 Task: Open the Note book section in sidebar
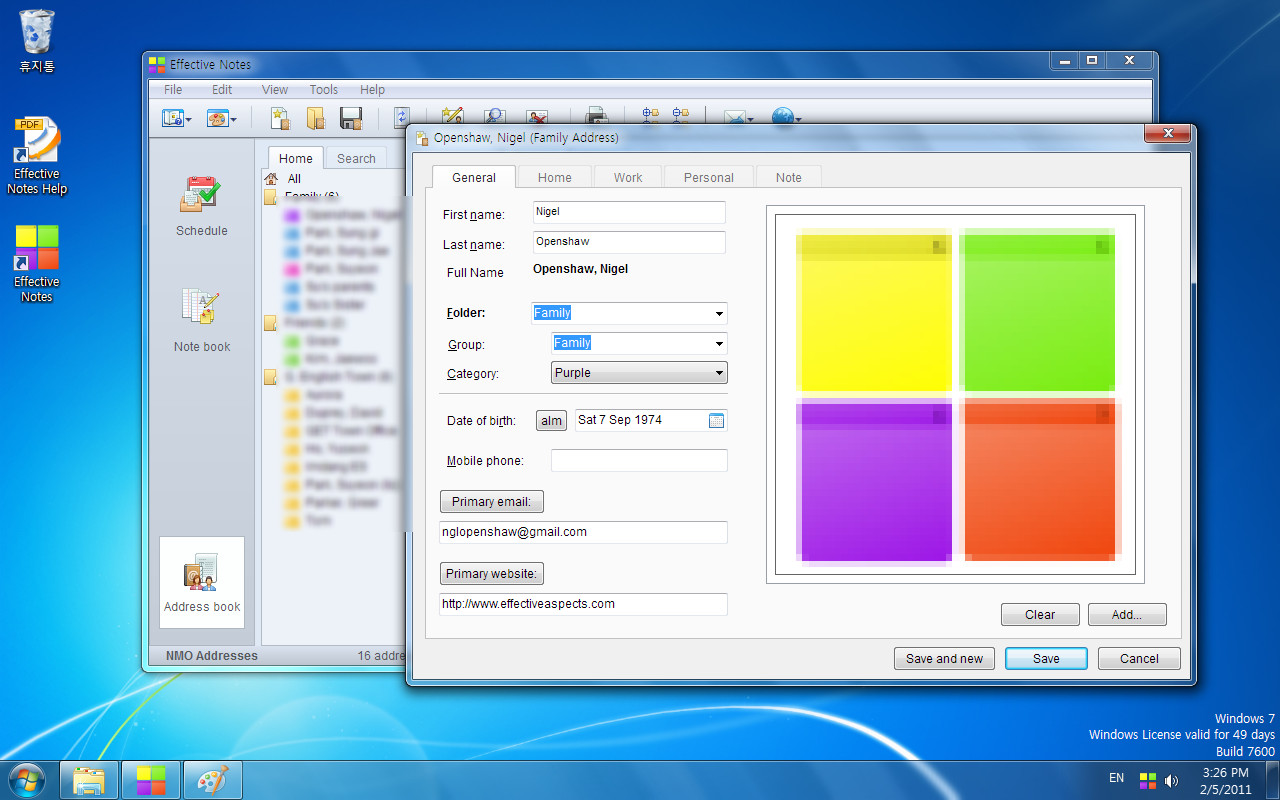point(202,321)
